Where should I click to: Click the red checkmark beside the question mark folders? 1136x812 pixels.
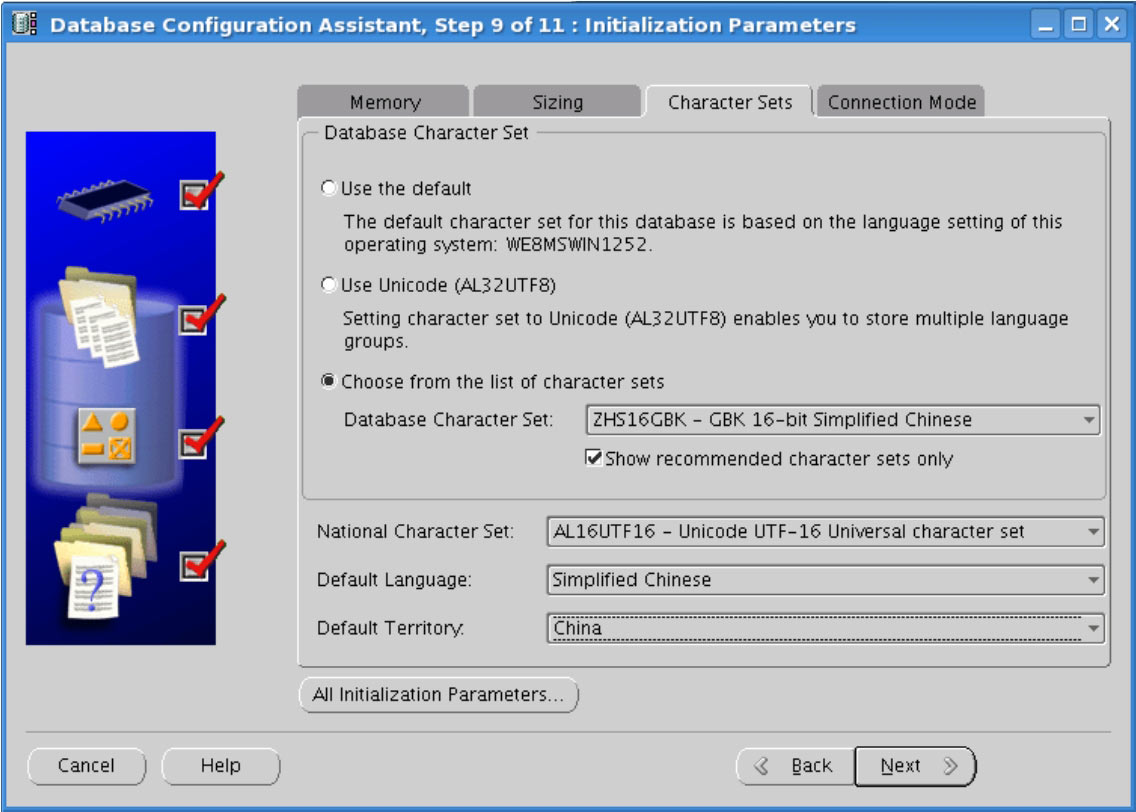click(196, 565)
